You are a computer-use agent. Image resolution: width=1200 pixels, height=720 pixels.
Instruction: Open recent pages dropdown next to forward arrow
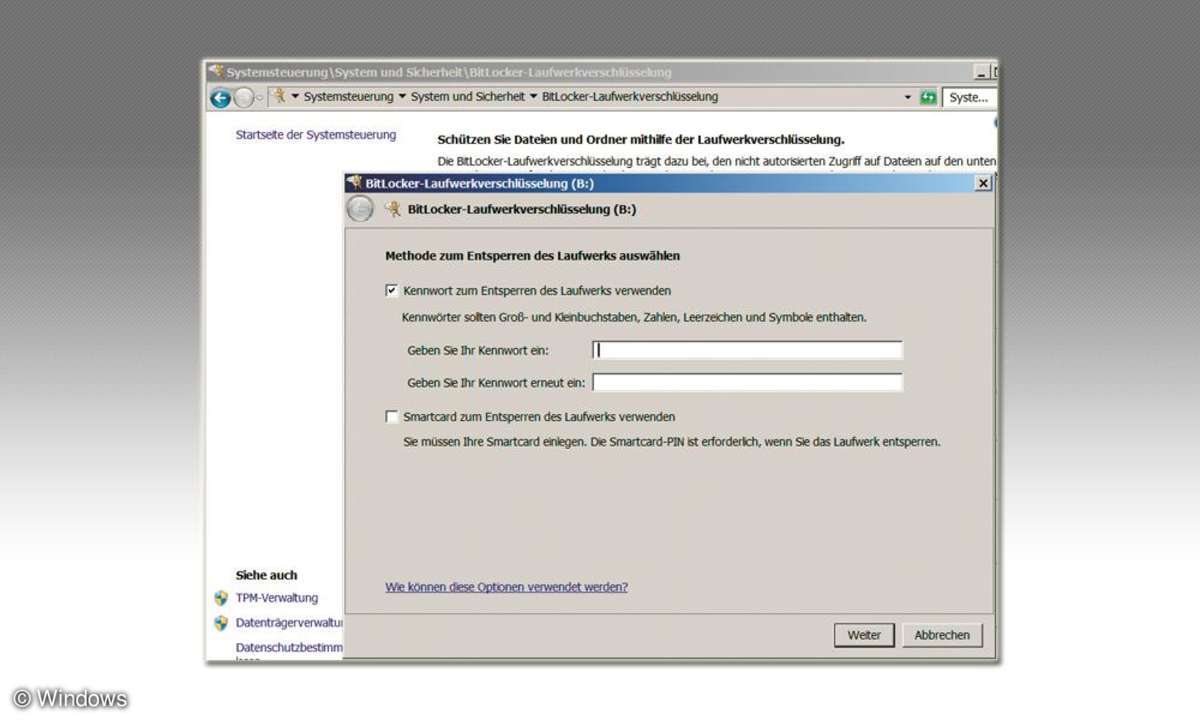click(260, 97)
